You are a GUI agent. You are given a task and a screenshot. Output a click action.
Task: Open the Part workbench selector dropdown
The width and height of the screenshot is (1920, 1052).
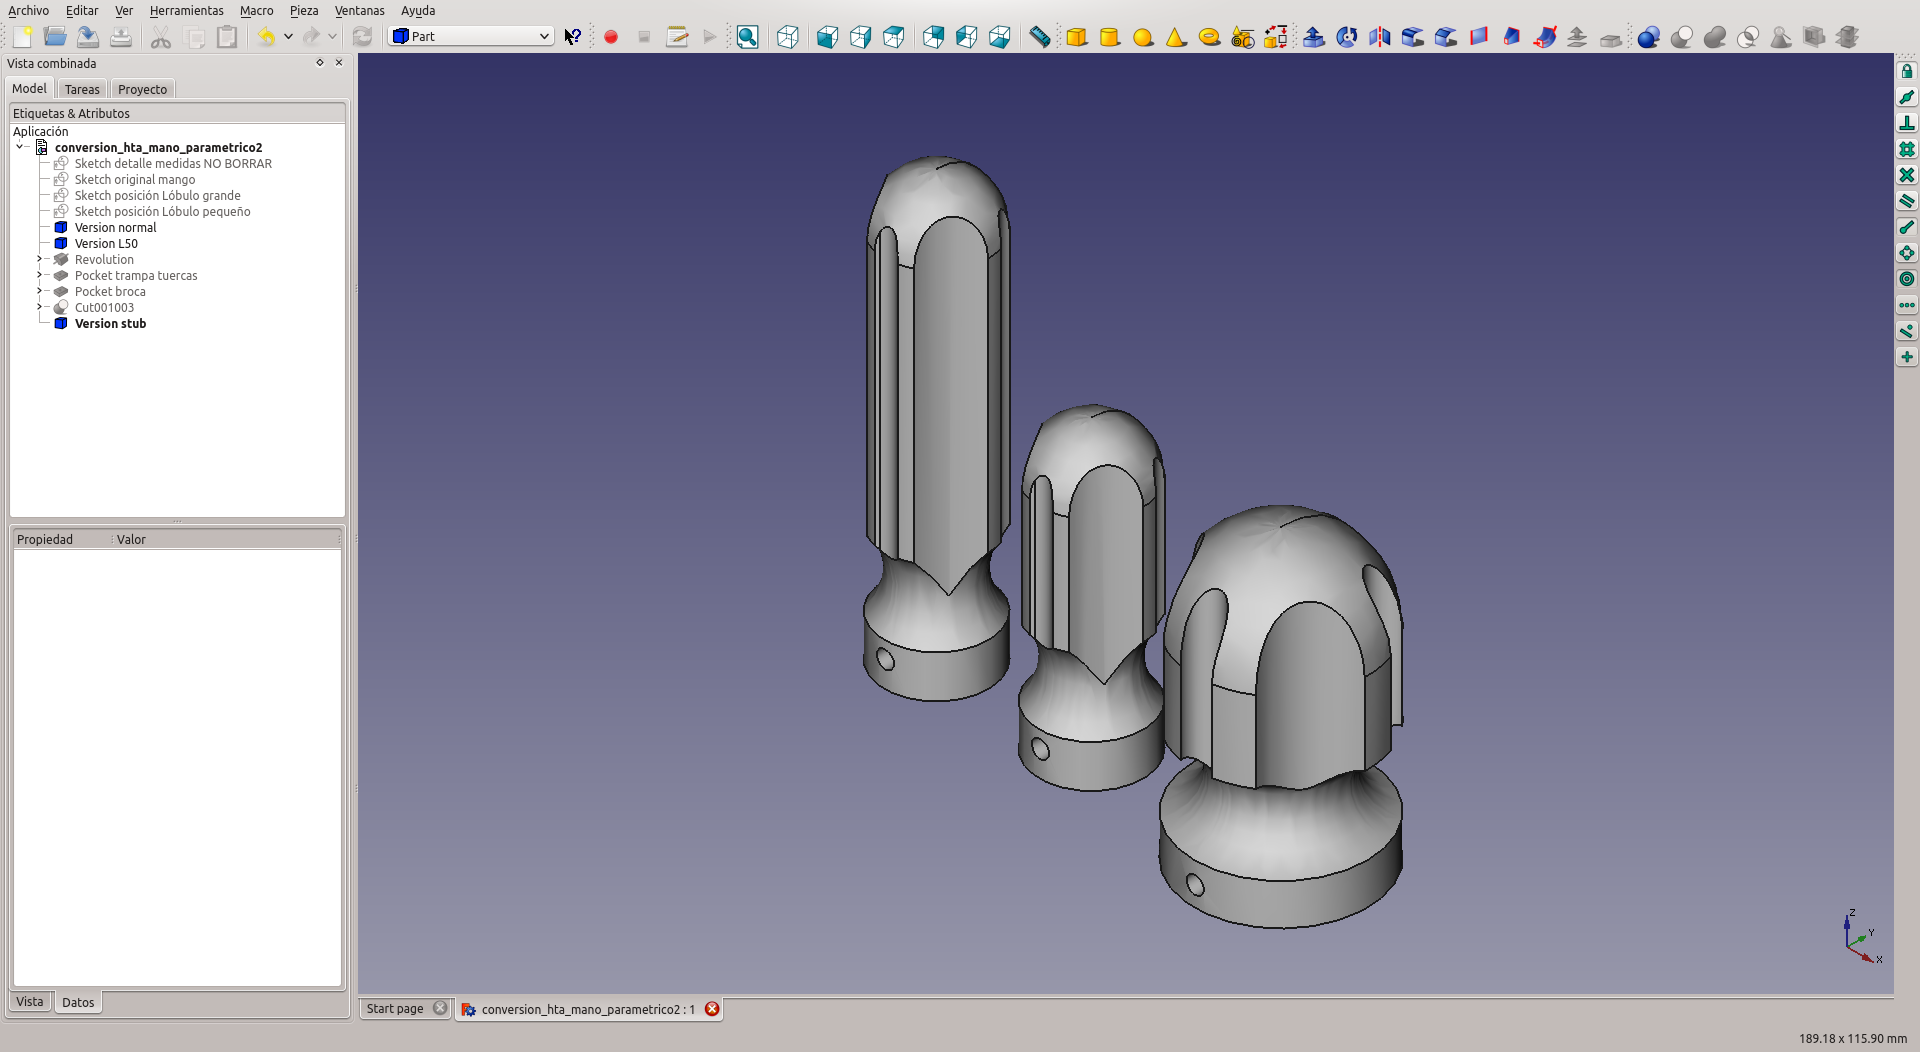coord(470,36)
